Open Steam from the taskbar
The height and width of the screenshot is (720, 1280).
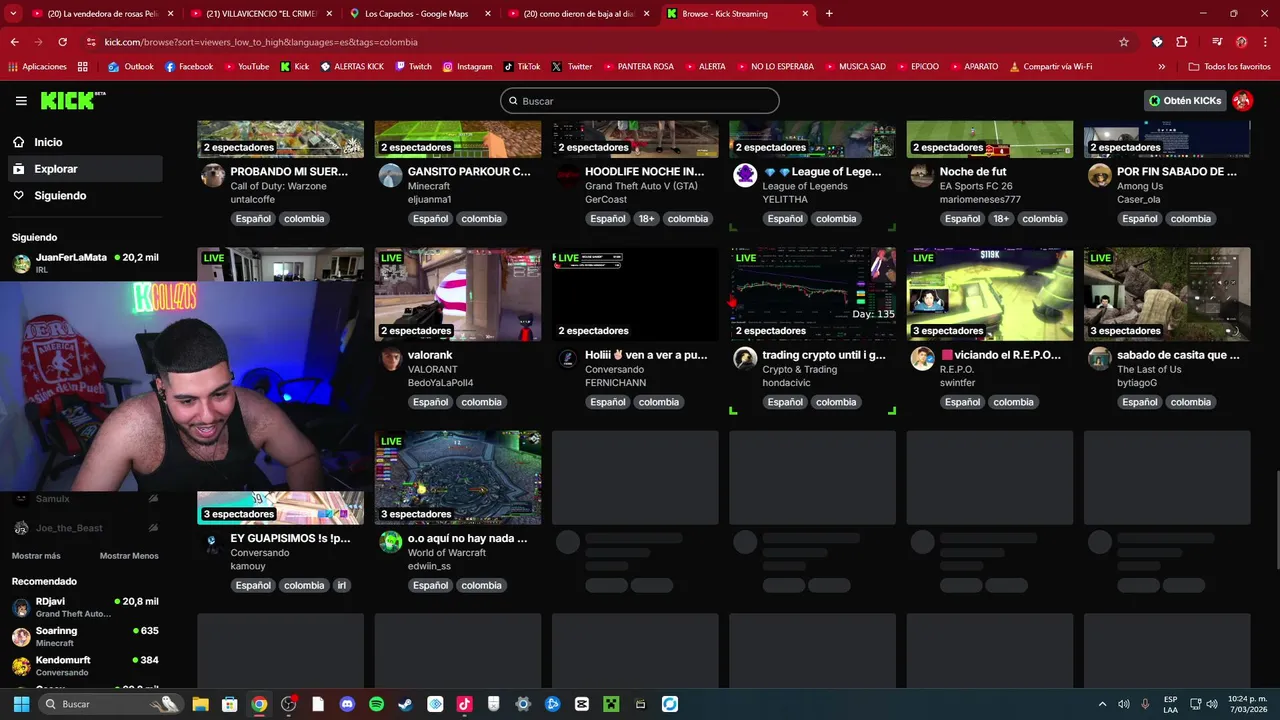[405, 704]
